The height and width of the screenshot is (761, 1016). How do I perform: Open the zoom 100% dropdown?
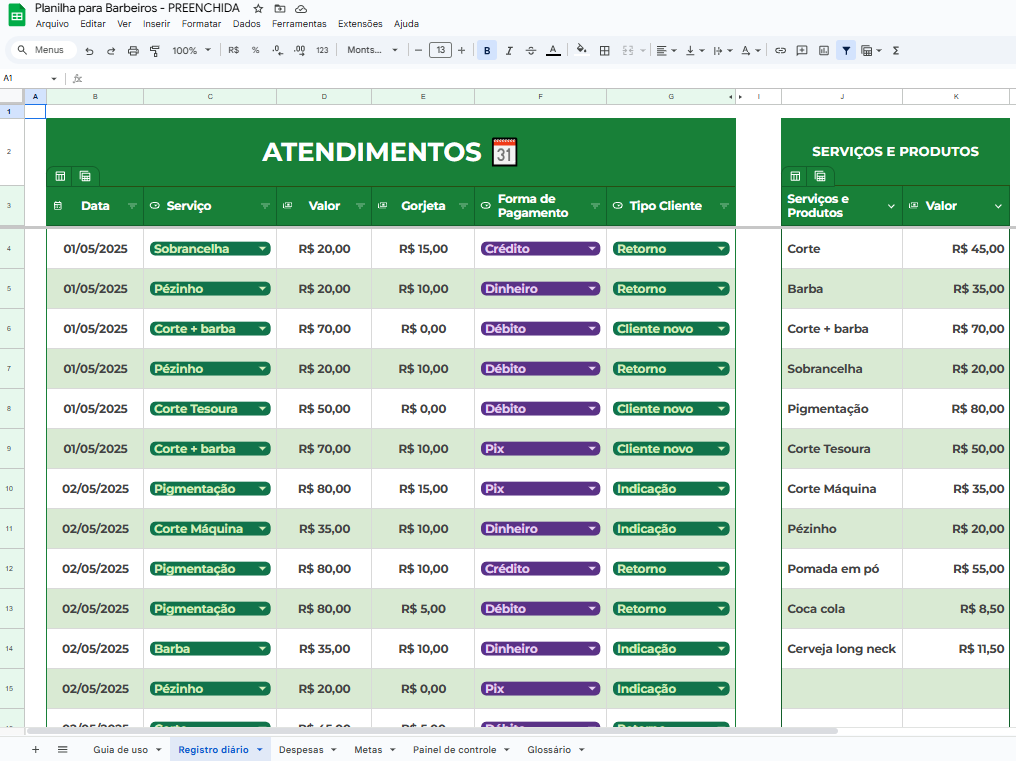coord(191,50)
